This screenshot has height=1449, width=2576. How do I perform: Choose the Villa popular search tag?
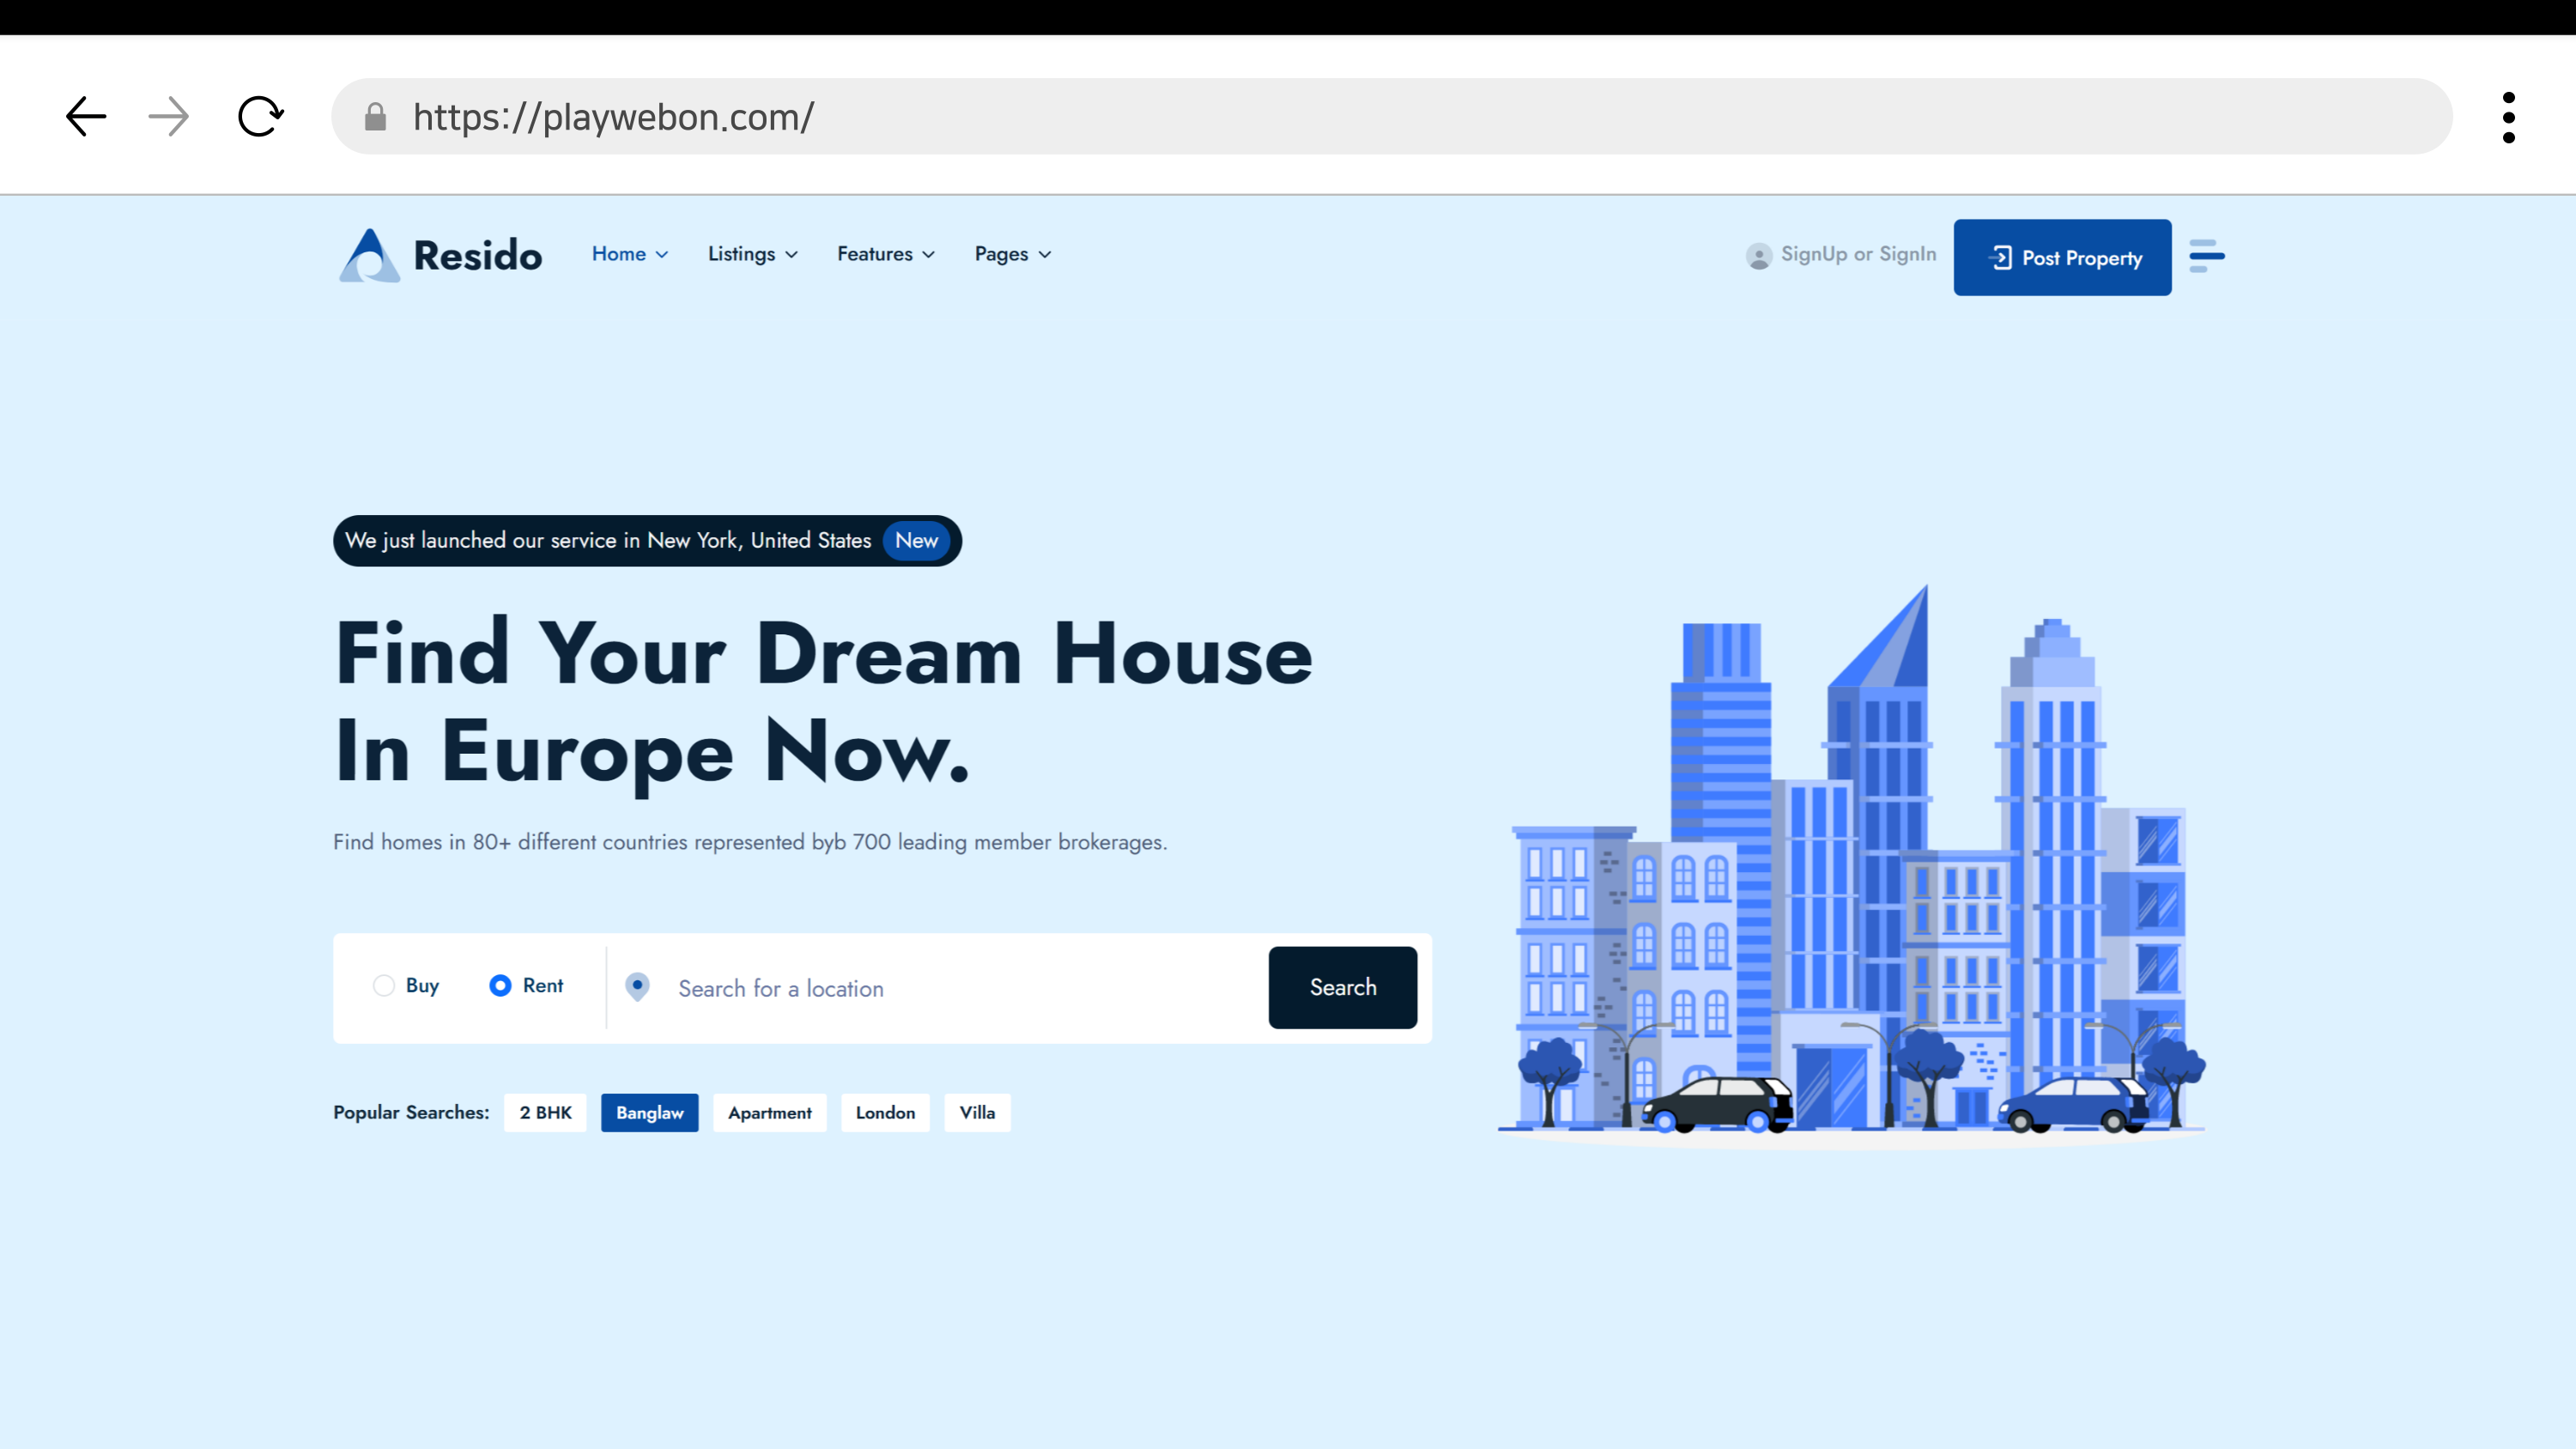tap(977, 1112)
